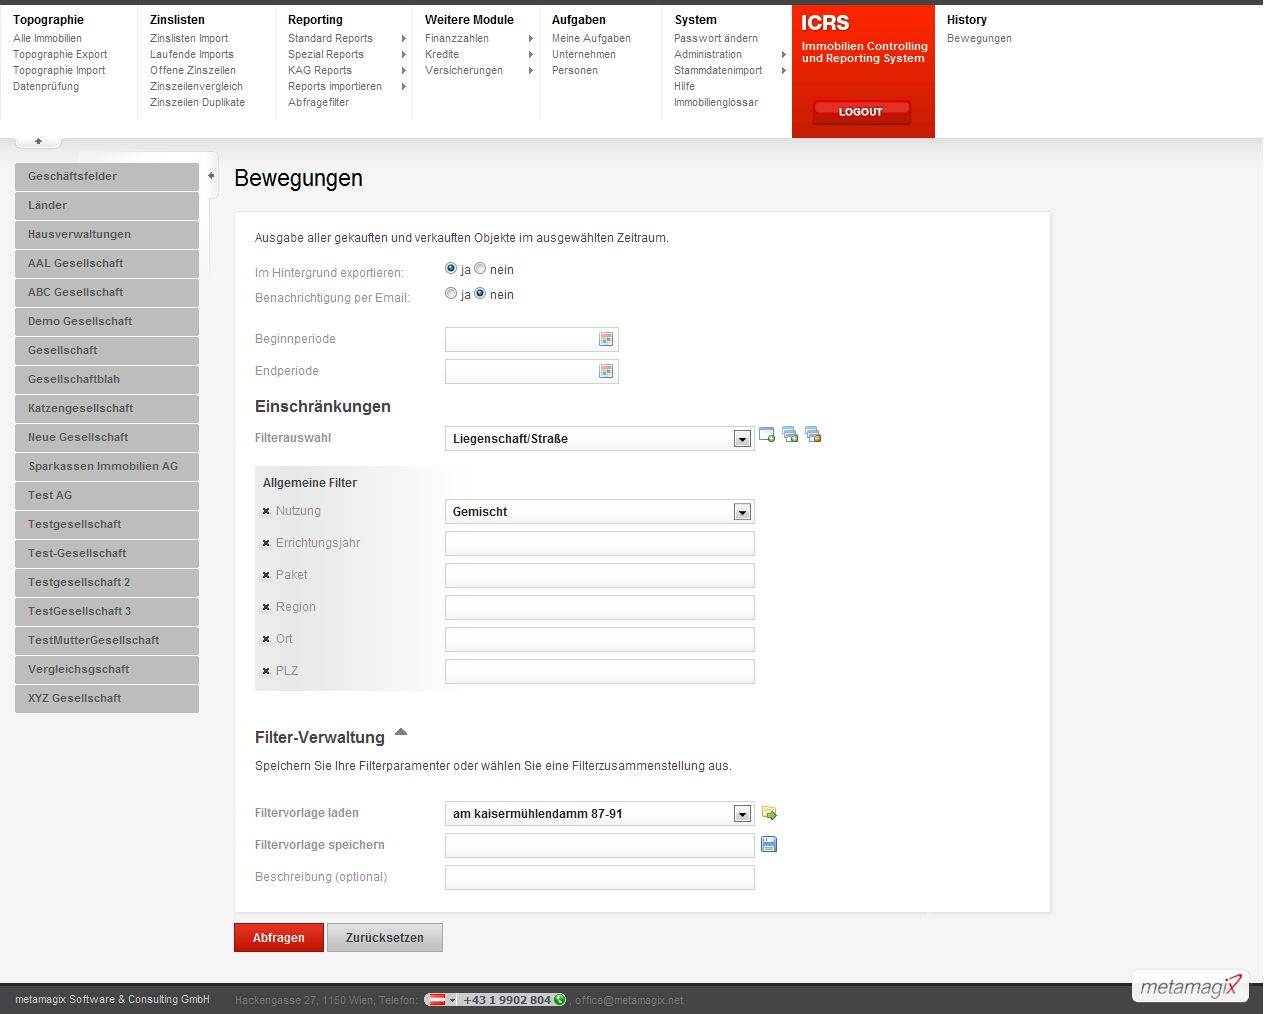Open the Meine Aufgaben link
This screenshot has height=1014, width=1280.
click(x=591, y=39)
